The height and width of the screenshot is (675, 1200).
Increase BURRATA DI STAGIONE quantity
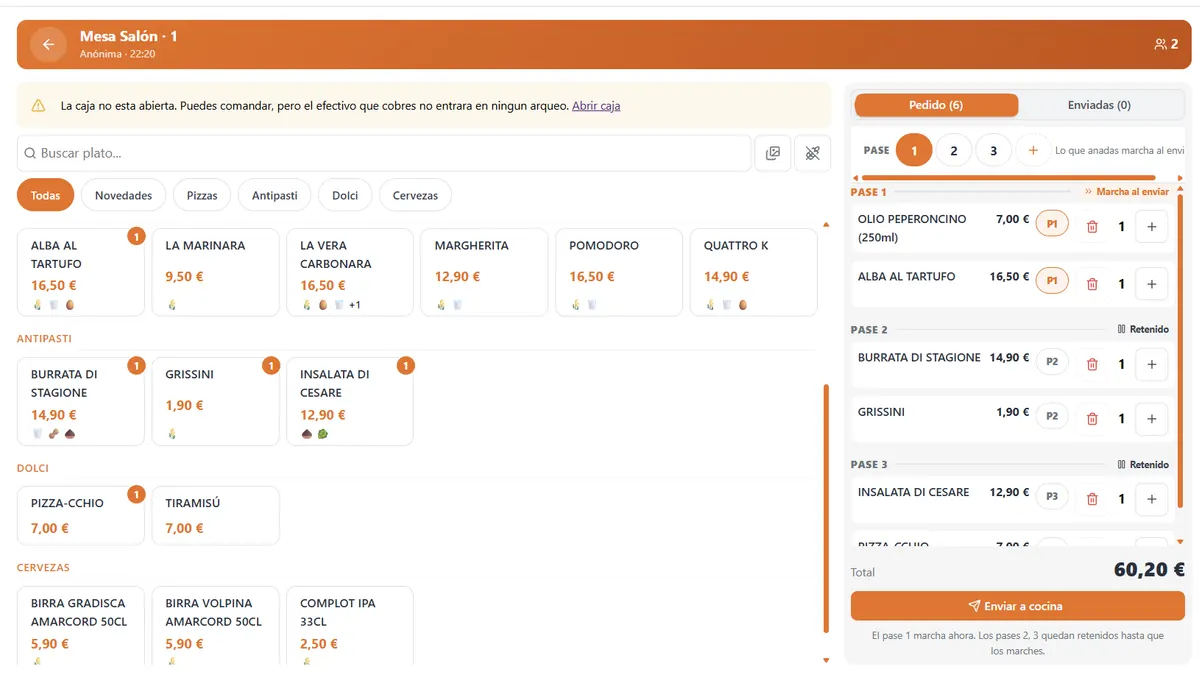point(1151,364)
